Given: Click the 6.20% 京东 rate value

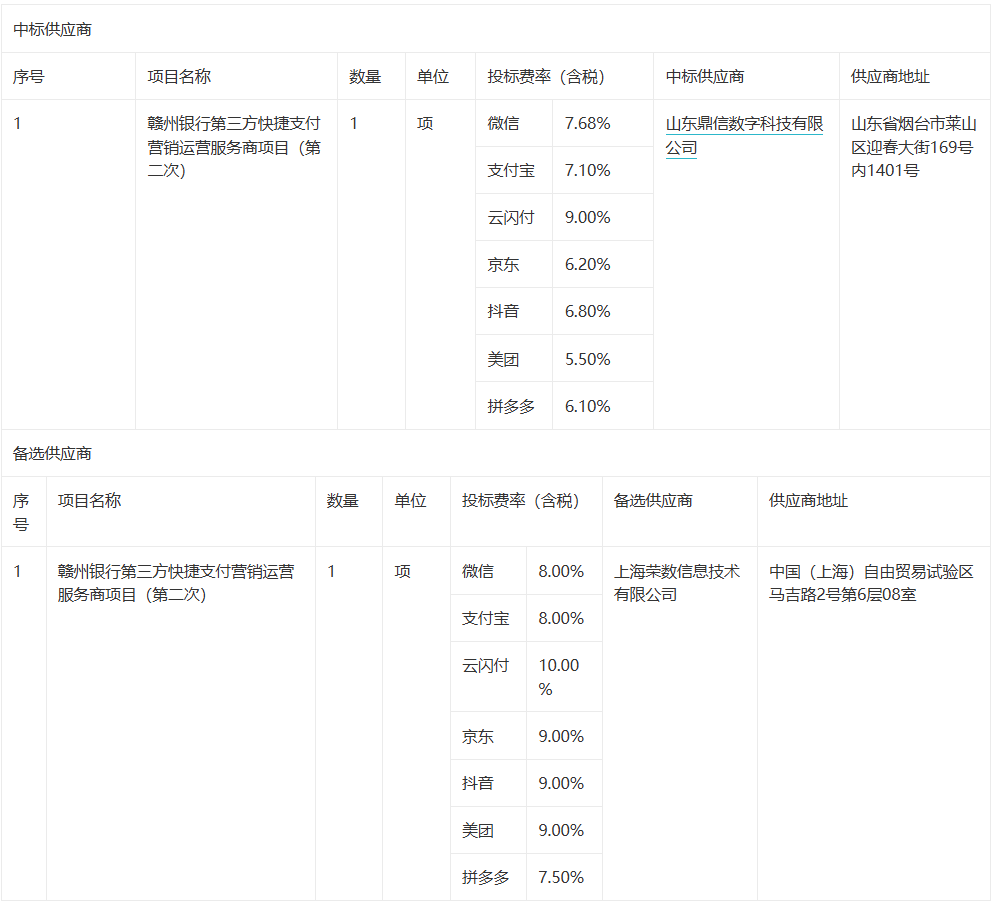Looking at the screenshot, I should pyautogui.click(x=587, y=265).
